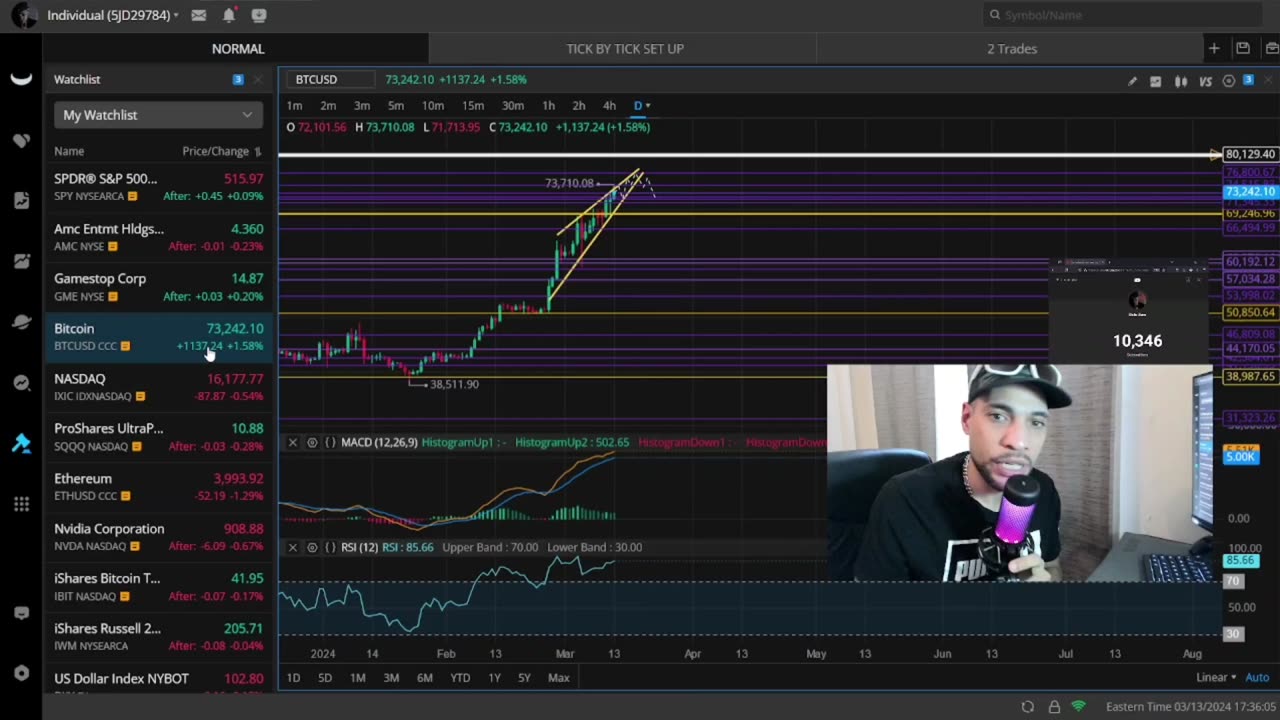The height and width of the screenshot is (720, 1280).
Task: Set chart range to 3M
Action: click(x=391, y=678)
